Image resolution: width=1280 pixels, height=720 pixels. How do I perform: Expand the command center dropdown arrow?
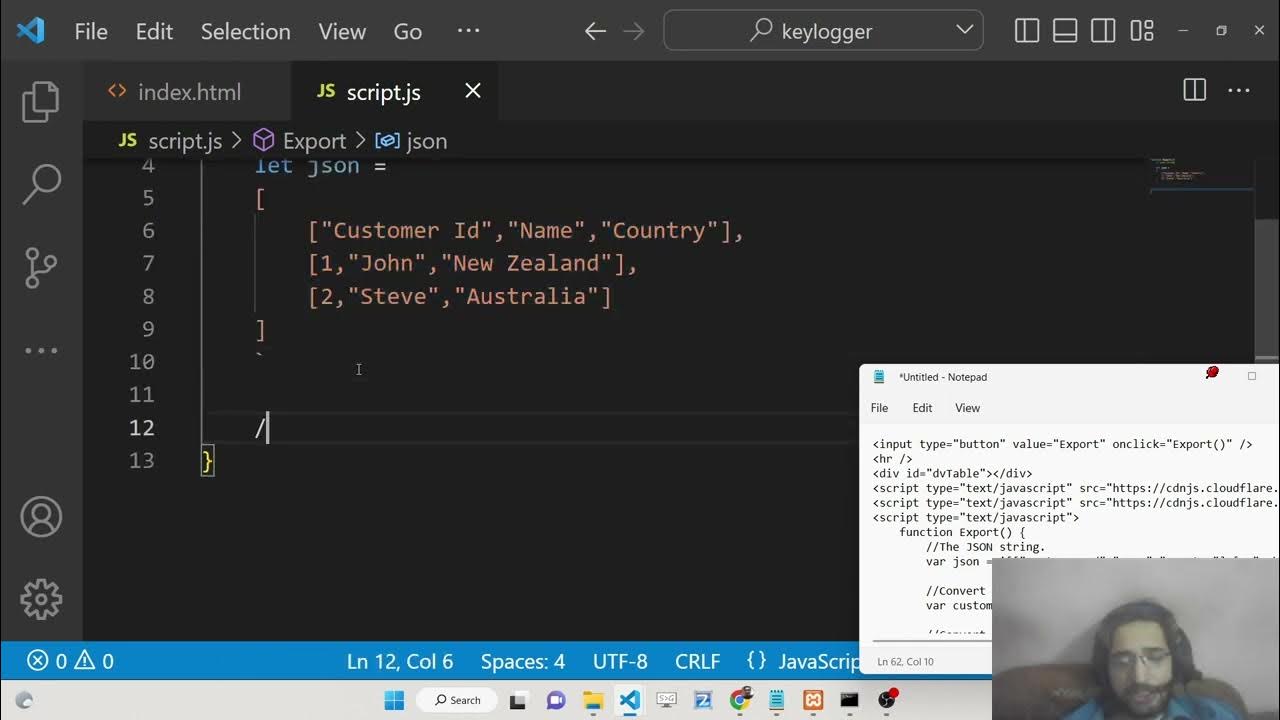click(964, 30)
